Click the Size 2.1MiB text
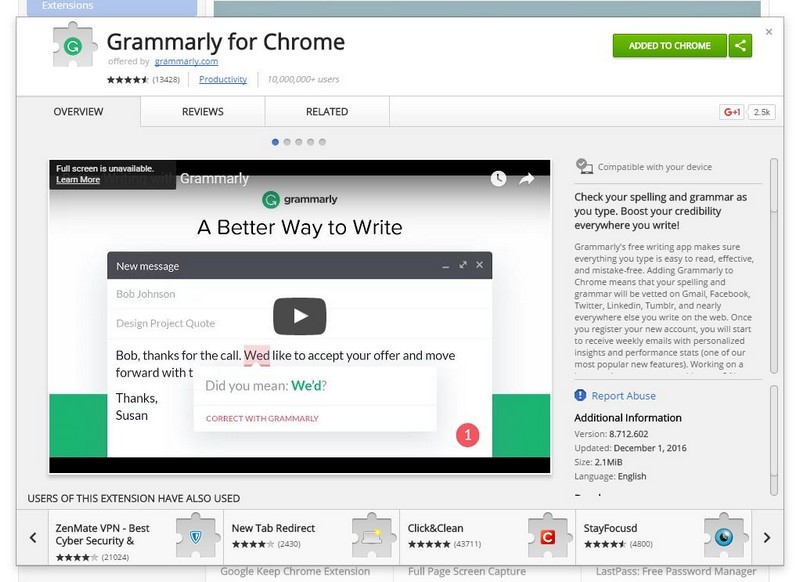Viewport: 800px width, 582px height. (x=598, y=462)
